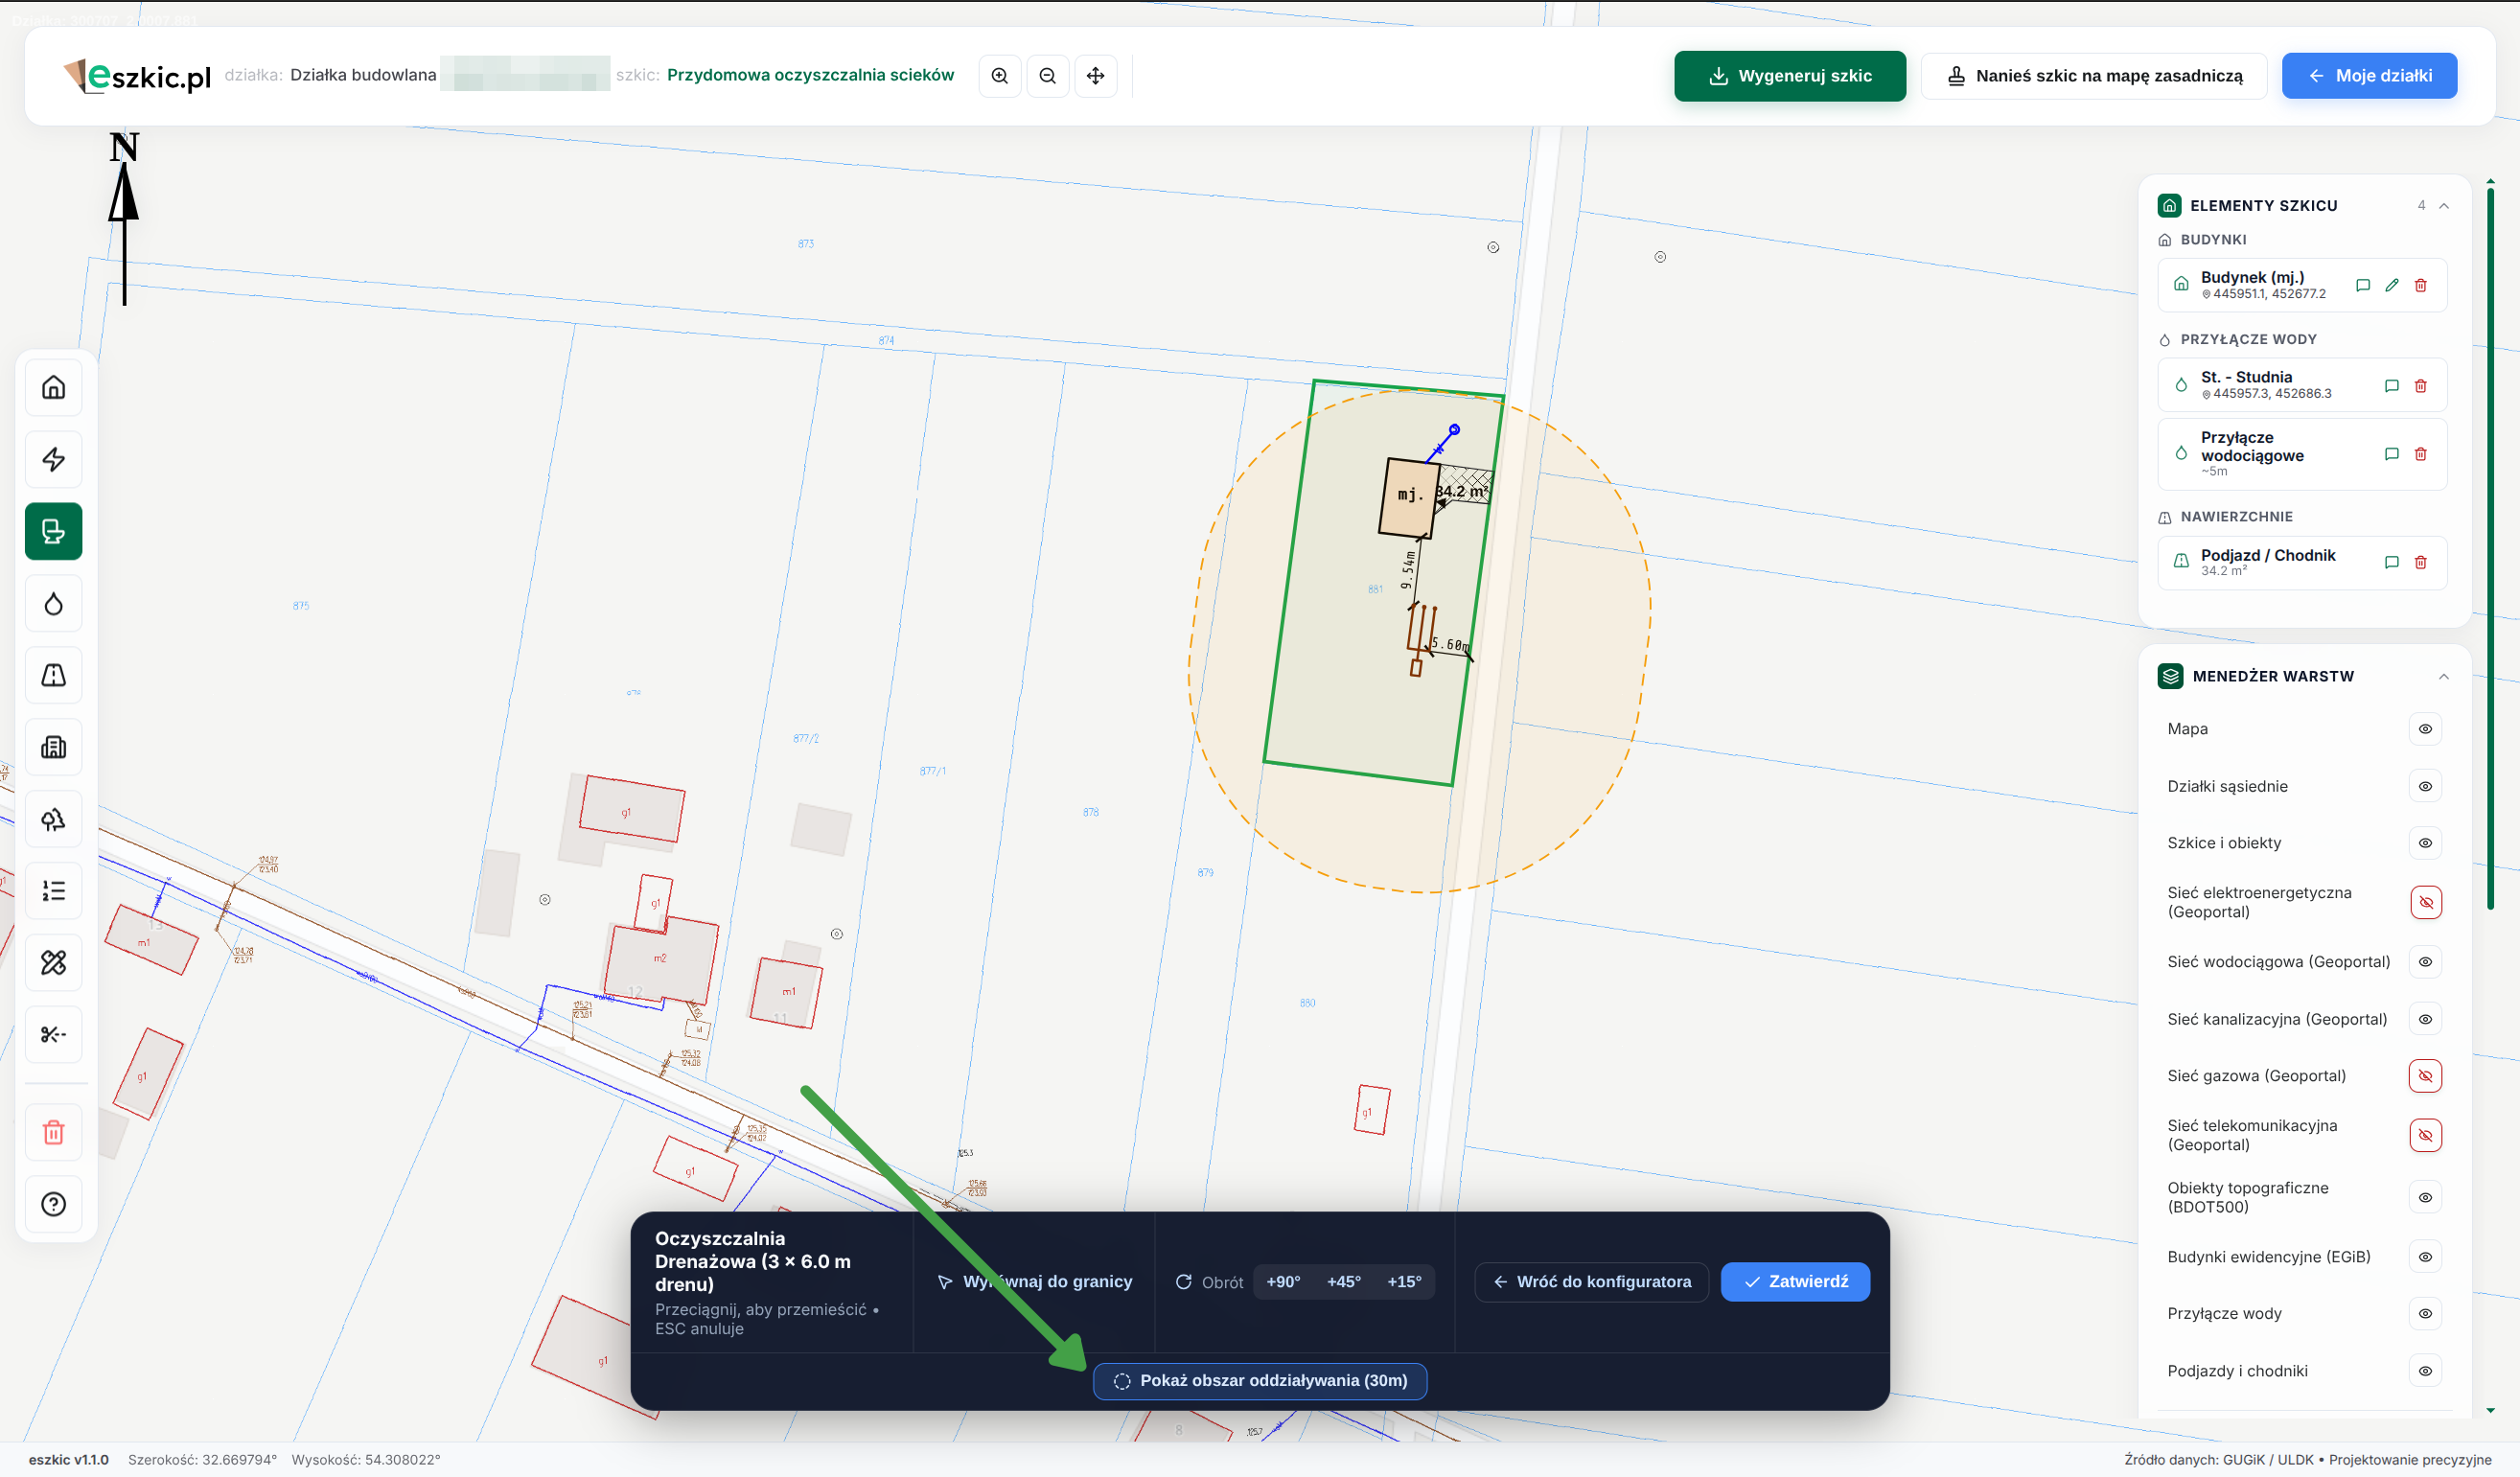Viewport: 2520px width, 1477px height.
Task: Rotate the object by +15°
Action: [1404, 1282]
